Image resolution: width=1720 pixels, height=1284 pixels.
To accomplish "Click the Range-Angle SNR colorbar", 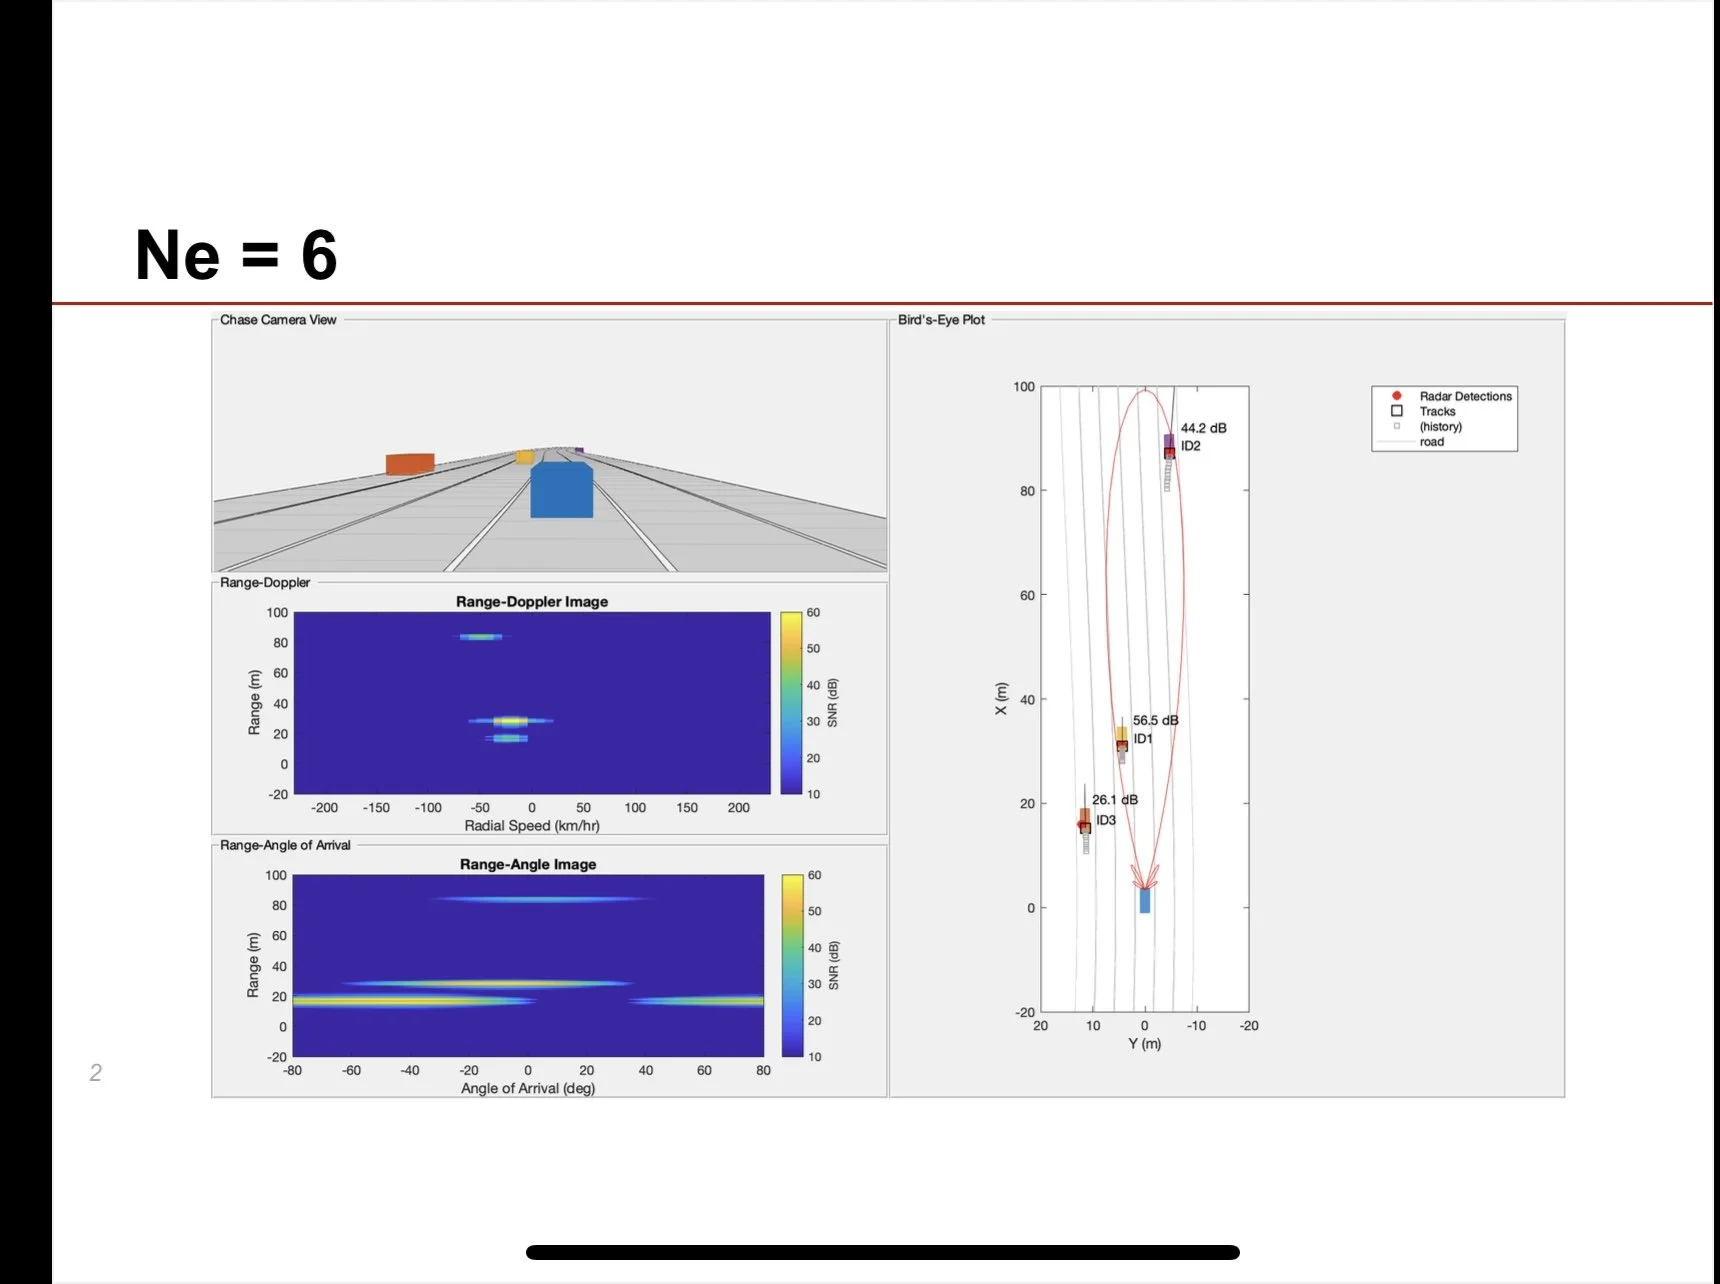I will (x=792, y=966).
